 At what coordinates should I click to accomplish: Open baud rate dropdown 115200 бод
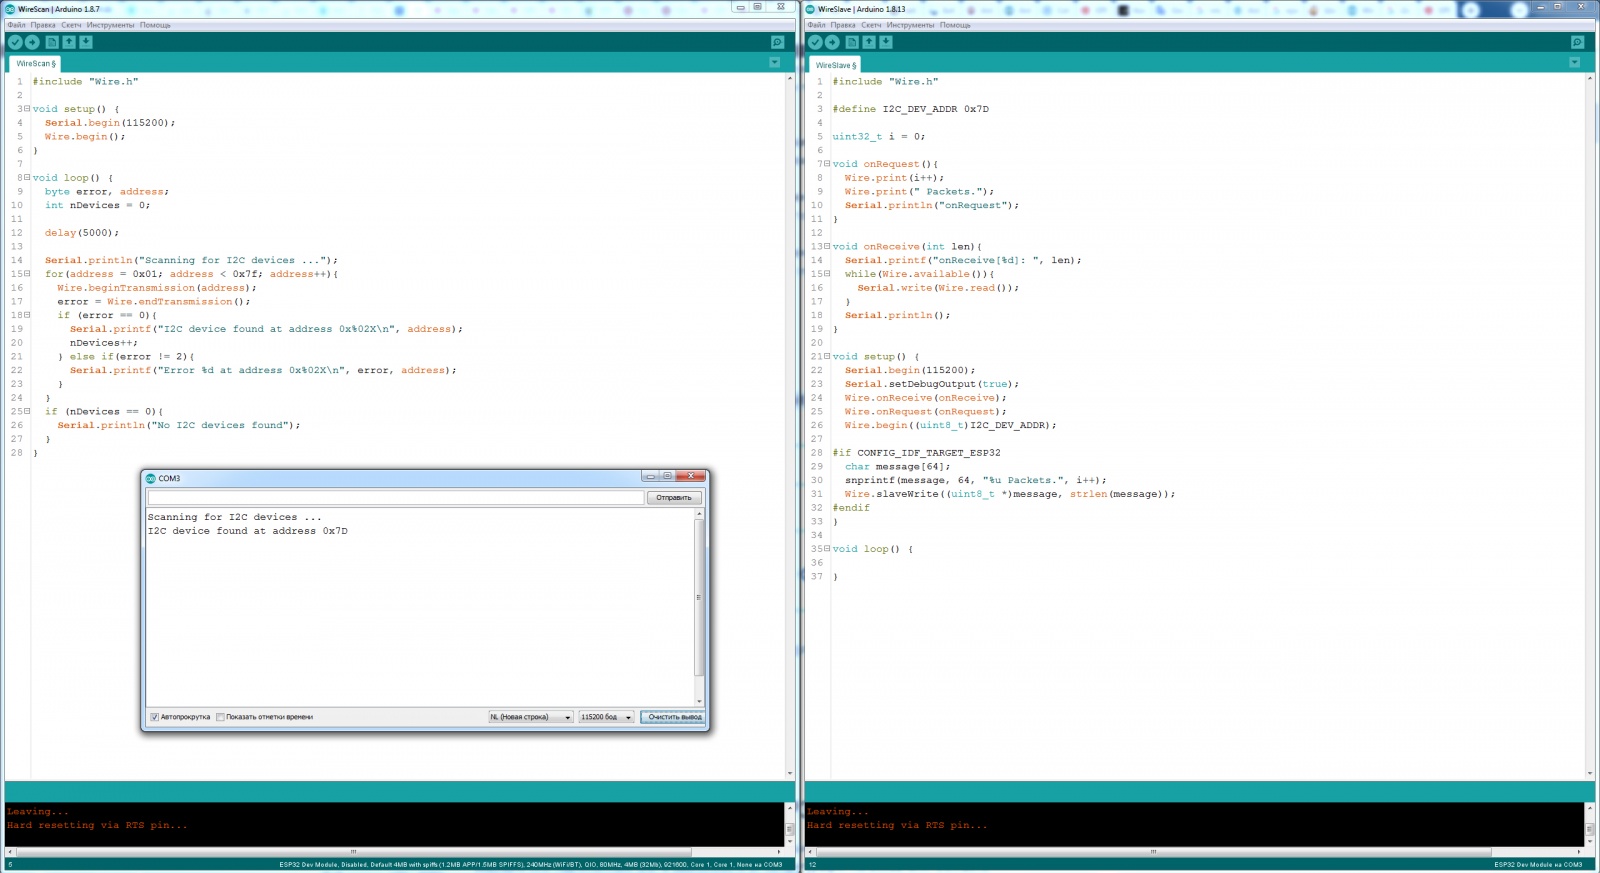tap(606, 717)
